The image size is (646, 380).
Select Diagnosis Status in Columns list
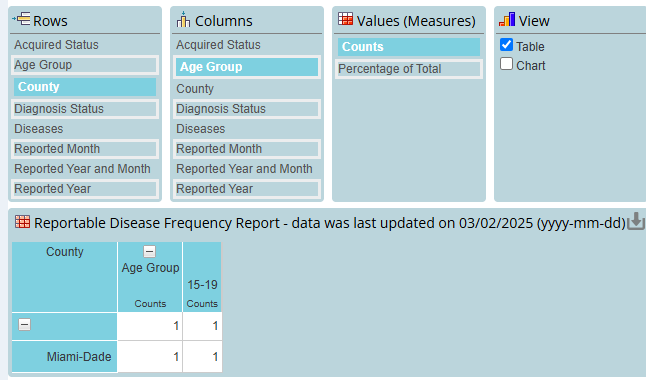coord(247,109)
